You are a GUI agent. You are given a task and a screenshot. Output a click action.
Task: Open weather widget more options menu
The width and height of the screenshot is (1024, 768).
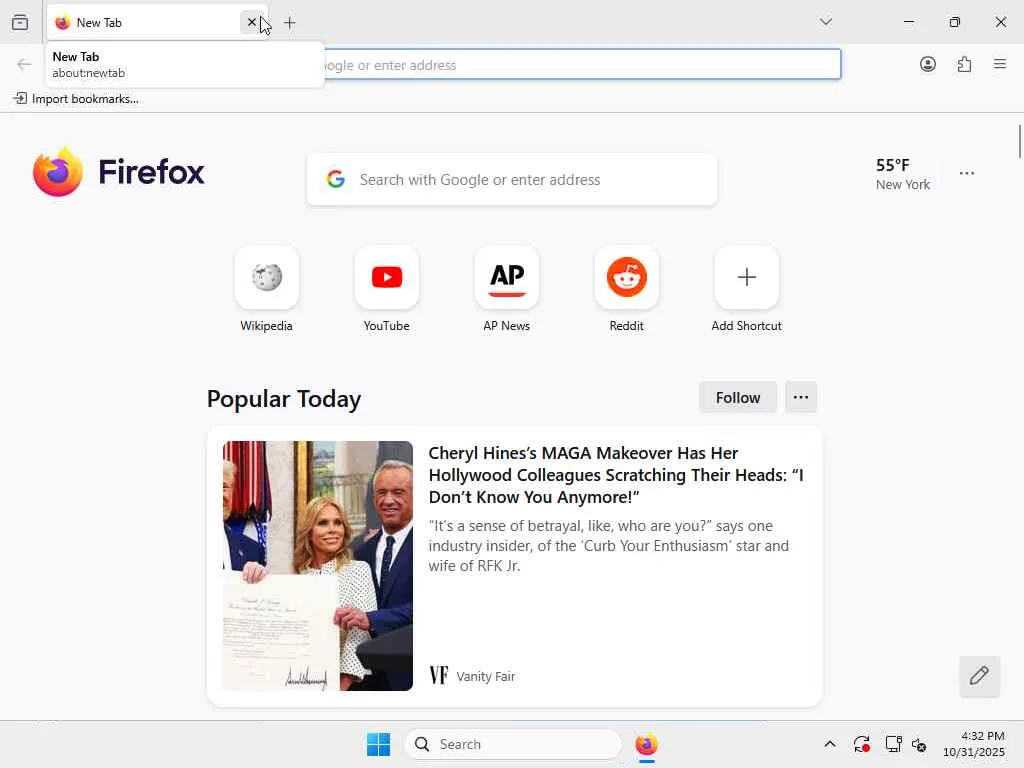coord(967,173)
